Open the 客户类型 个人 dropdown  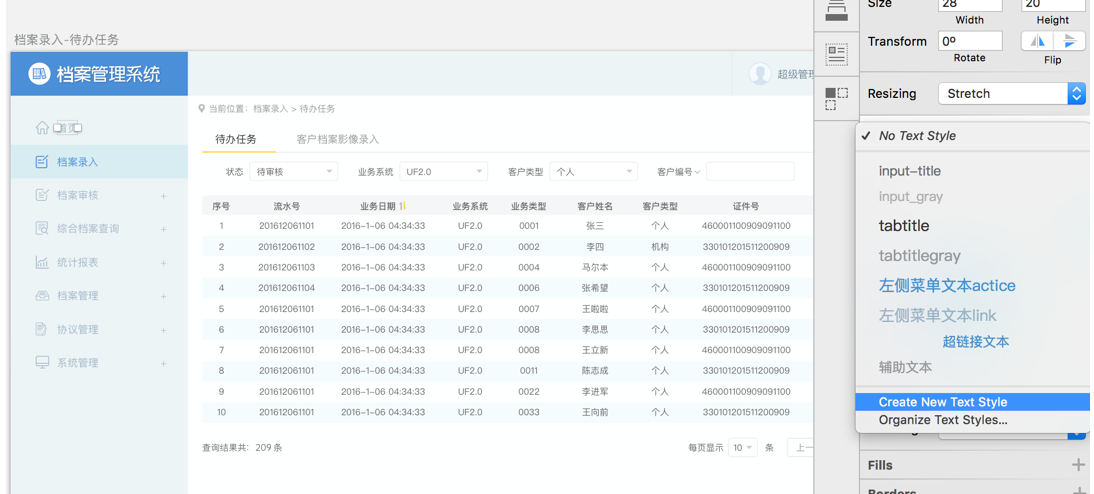(593, 172)
